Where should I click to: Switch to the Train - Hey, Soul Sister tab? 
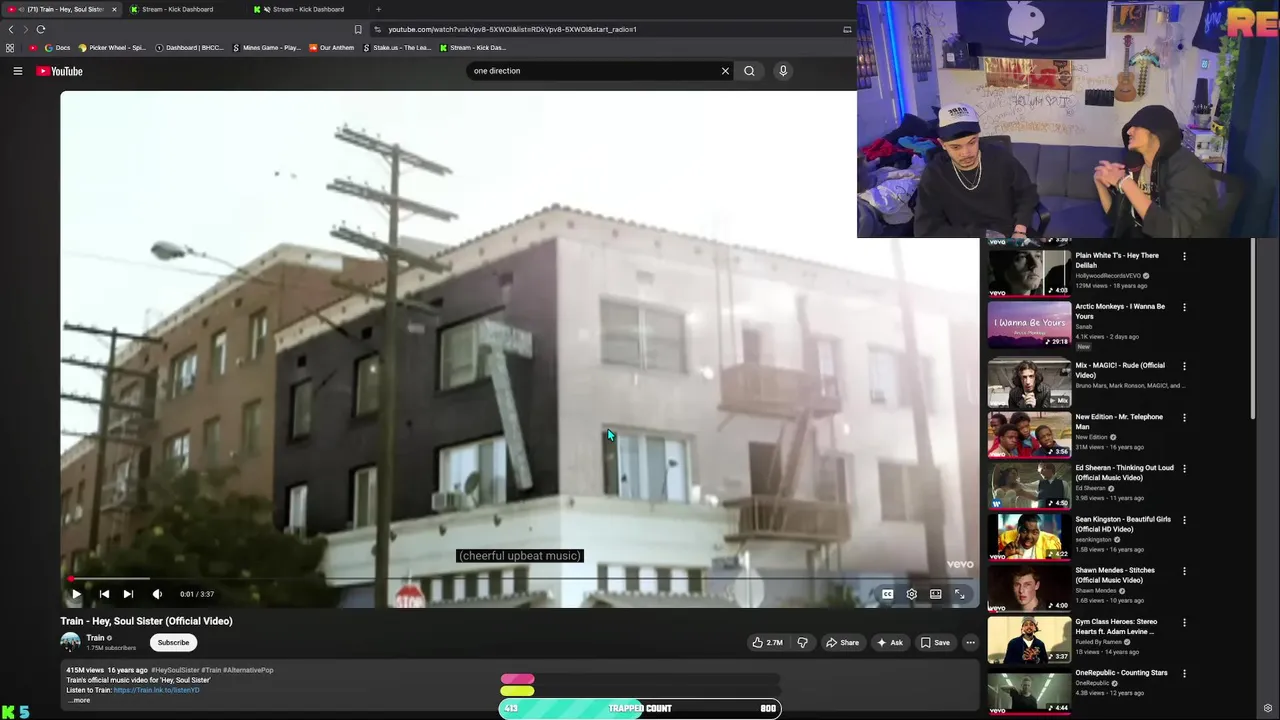pyautogui.click(x=60, y=9)
